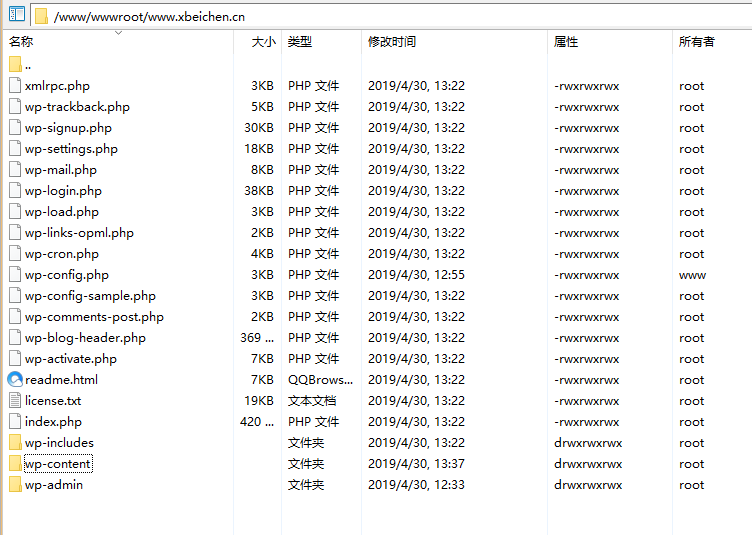Select the focused wp-content folder name
The height and width of the screenshot is (535, 752).
coord(58,464)
